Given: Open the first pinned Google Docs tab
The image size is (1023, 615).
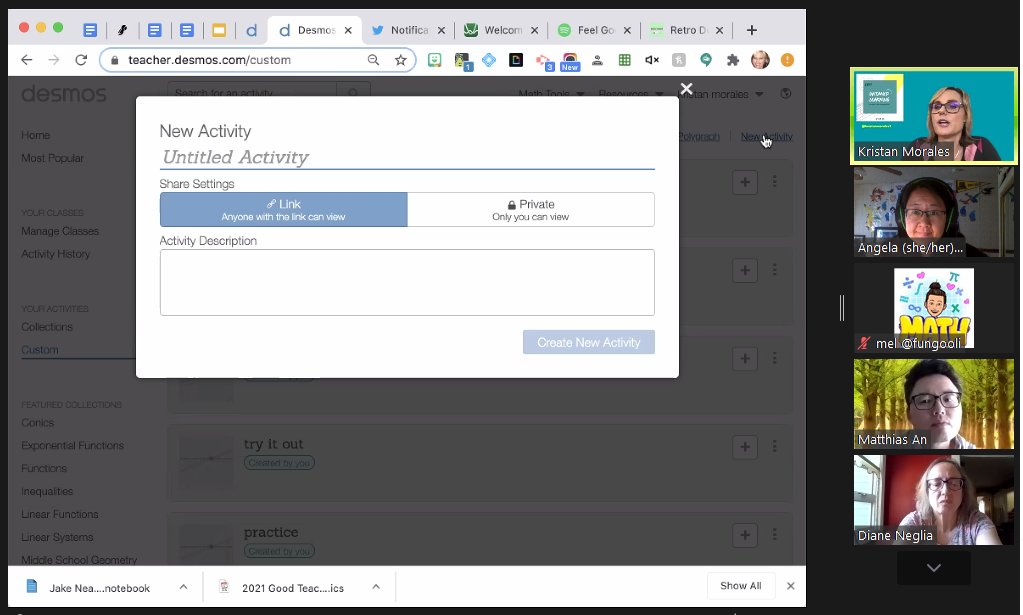Looking at the screenshot, I should pos(90,30).
